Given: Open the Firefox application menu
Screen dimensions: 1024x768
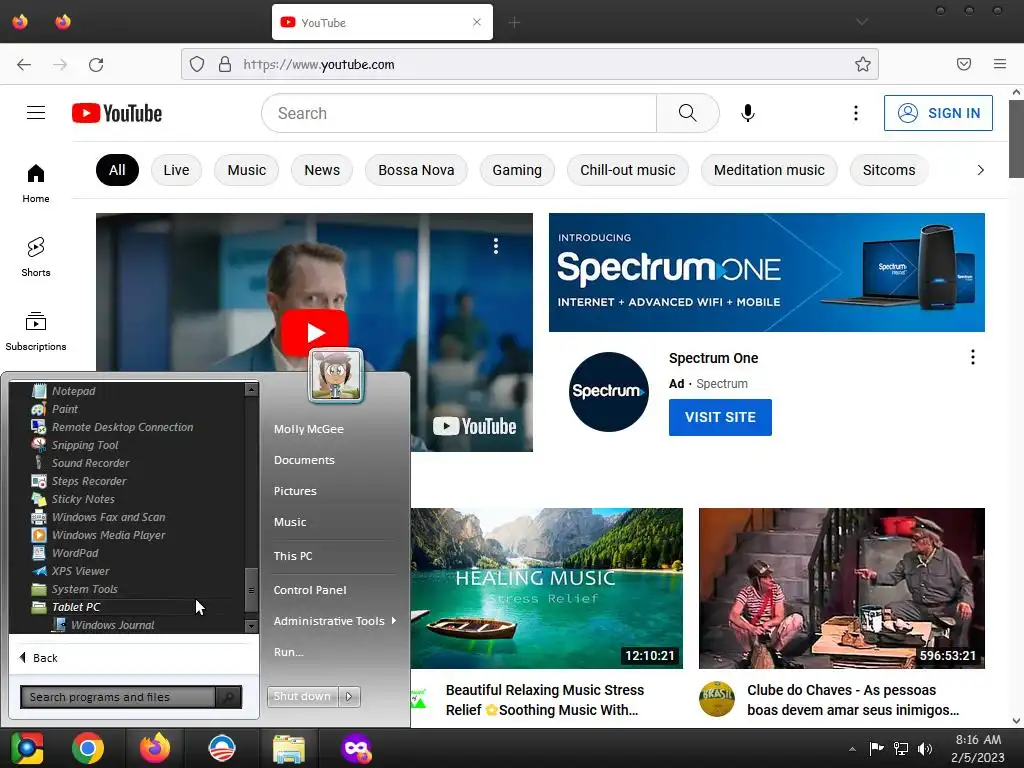Looking at the screenshot, I should (999, 64).
